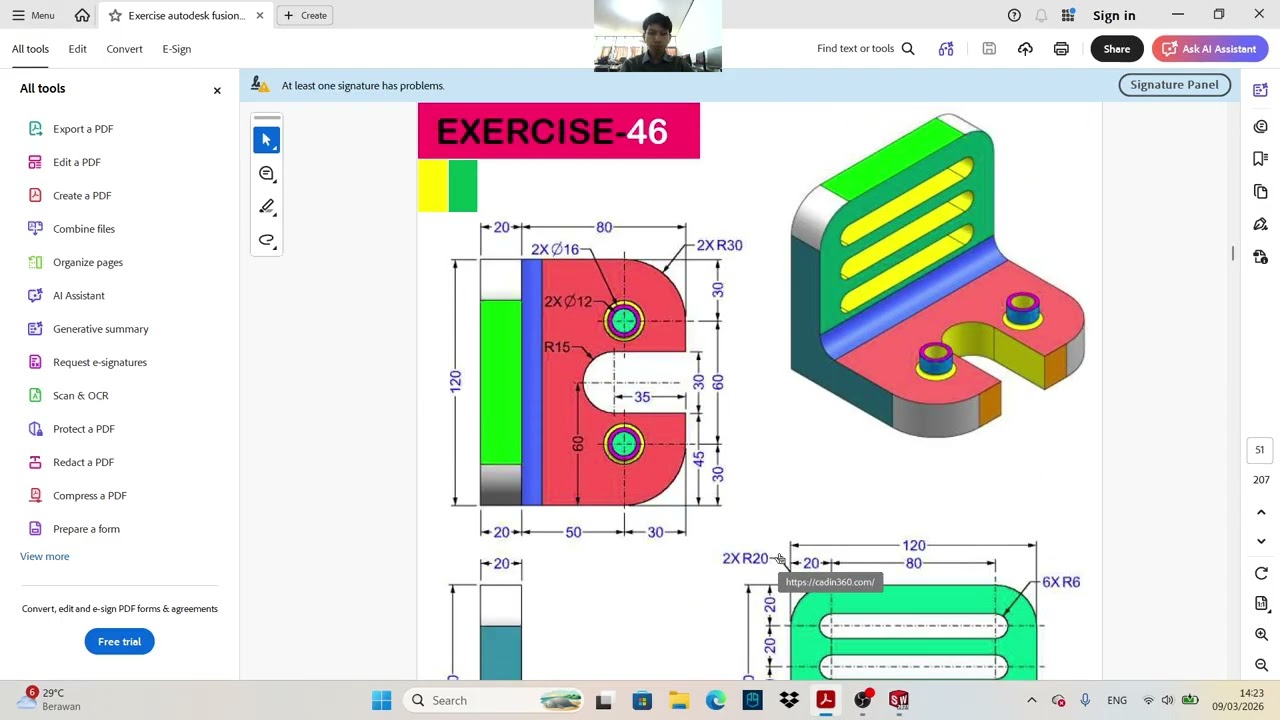Click the current page number box
The width and height of the screenshot is (1280, 720).
pyautogui.click(x=1261, y=450)
